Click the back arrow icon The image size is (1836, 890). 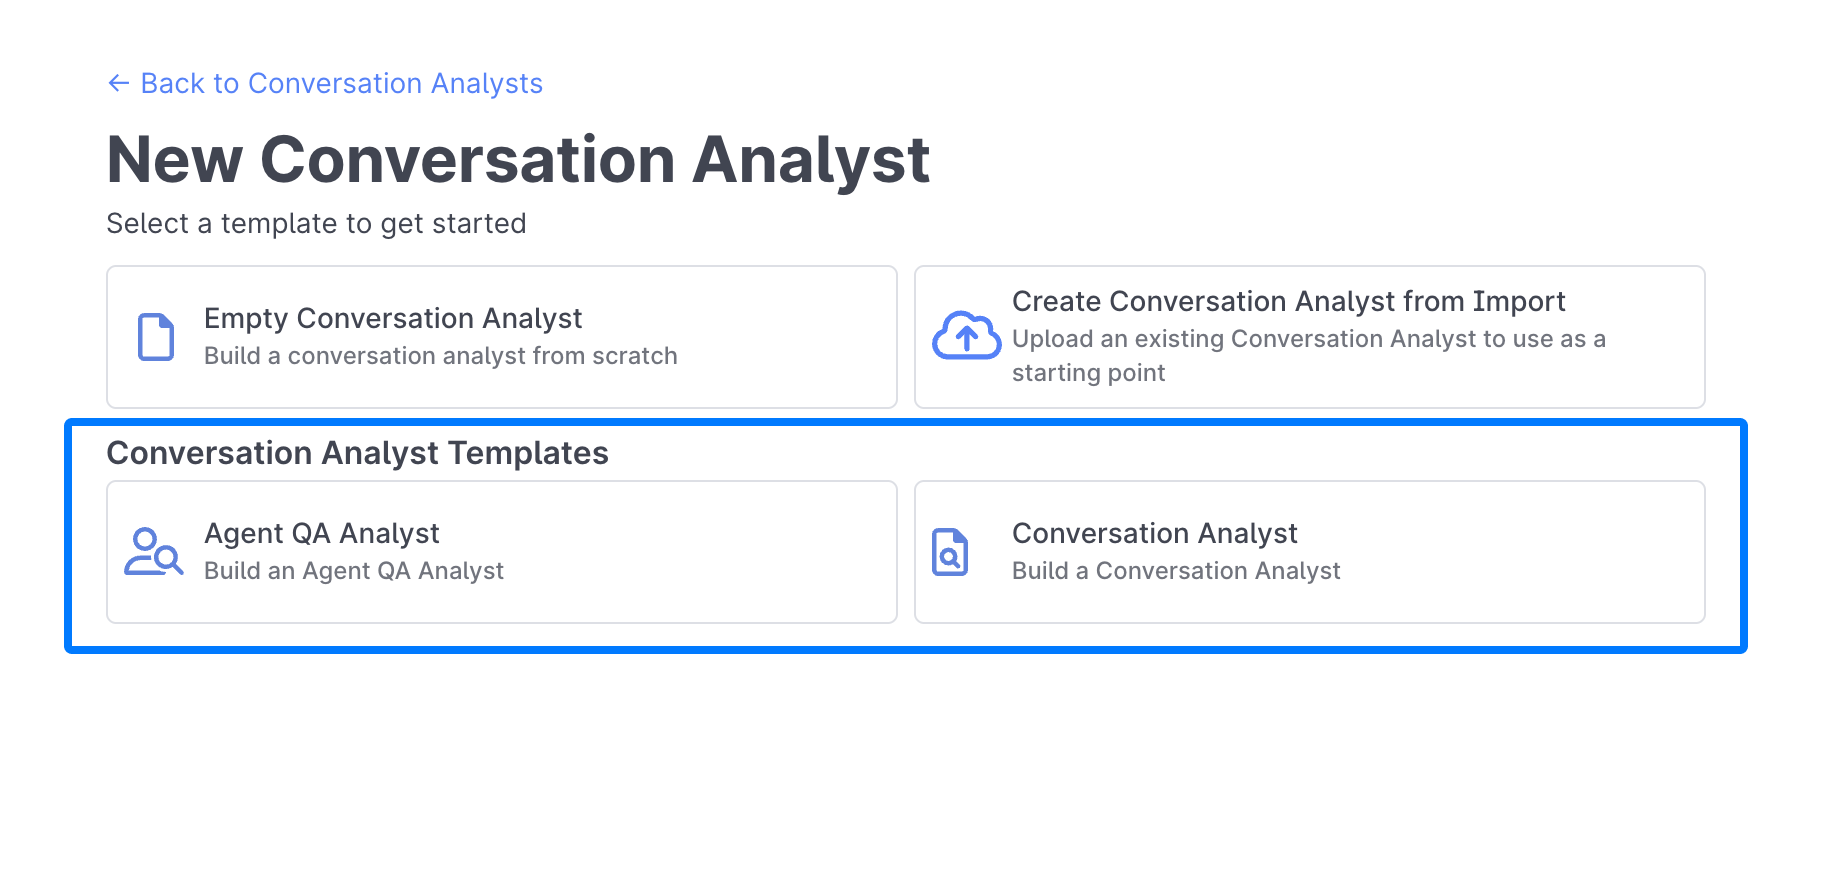[x=118, y=84]
